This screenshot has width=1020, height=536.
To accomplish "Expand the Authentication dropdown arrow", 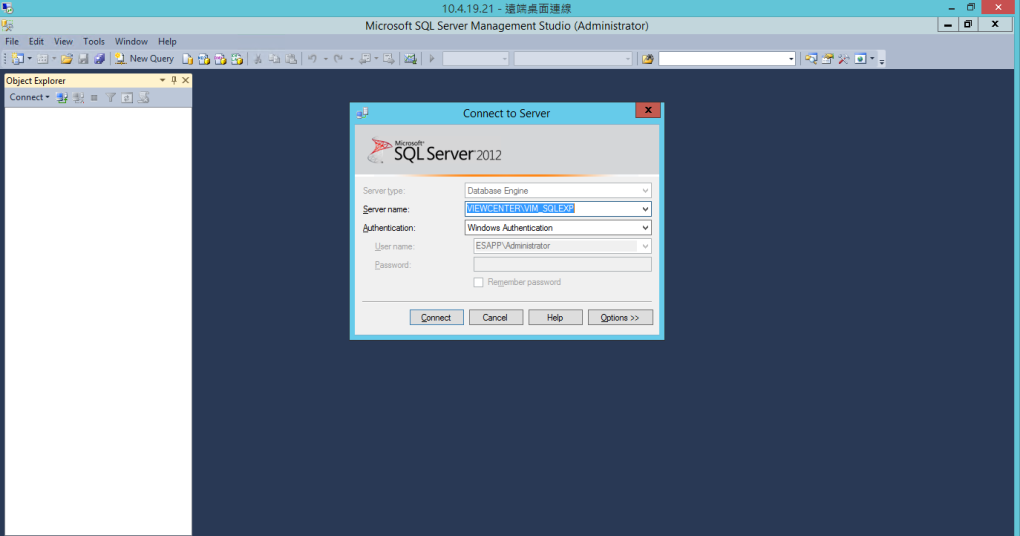I will [645, 228].
